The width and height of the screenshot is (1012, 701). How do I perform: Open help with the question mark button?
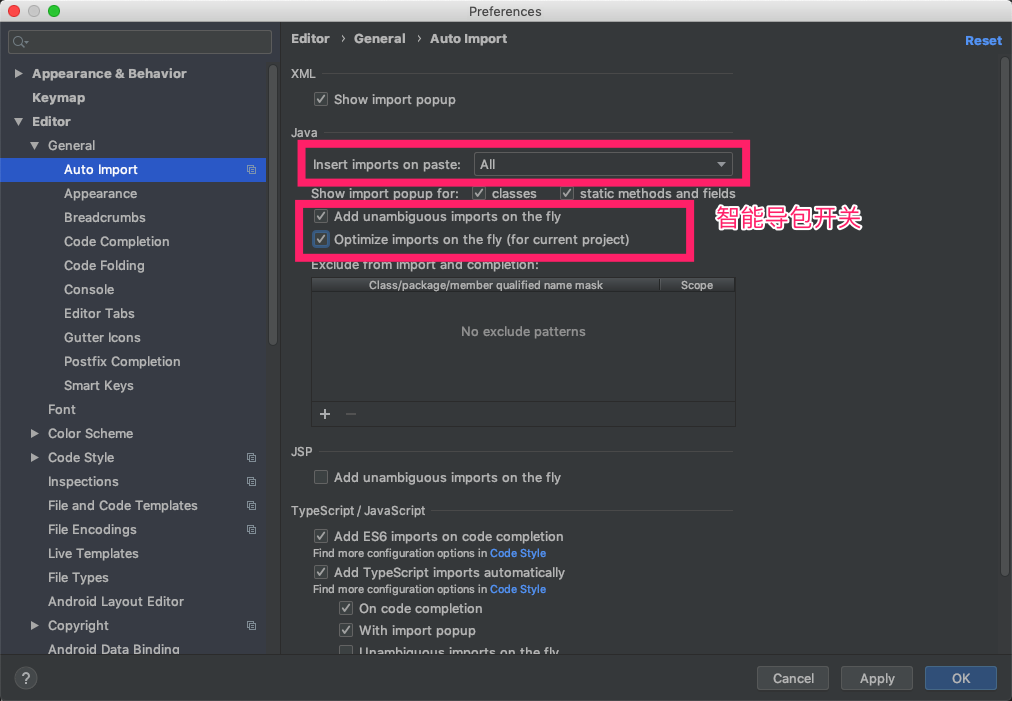click(x=26, y=678)
